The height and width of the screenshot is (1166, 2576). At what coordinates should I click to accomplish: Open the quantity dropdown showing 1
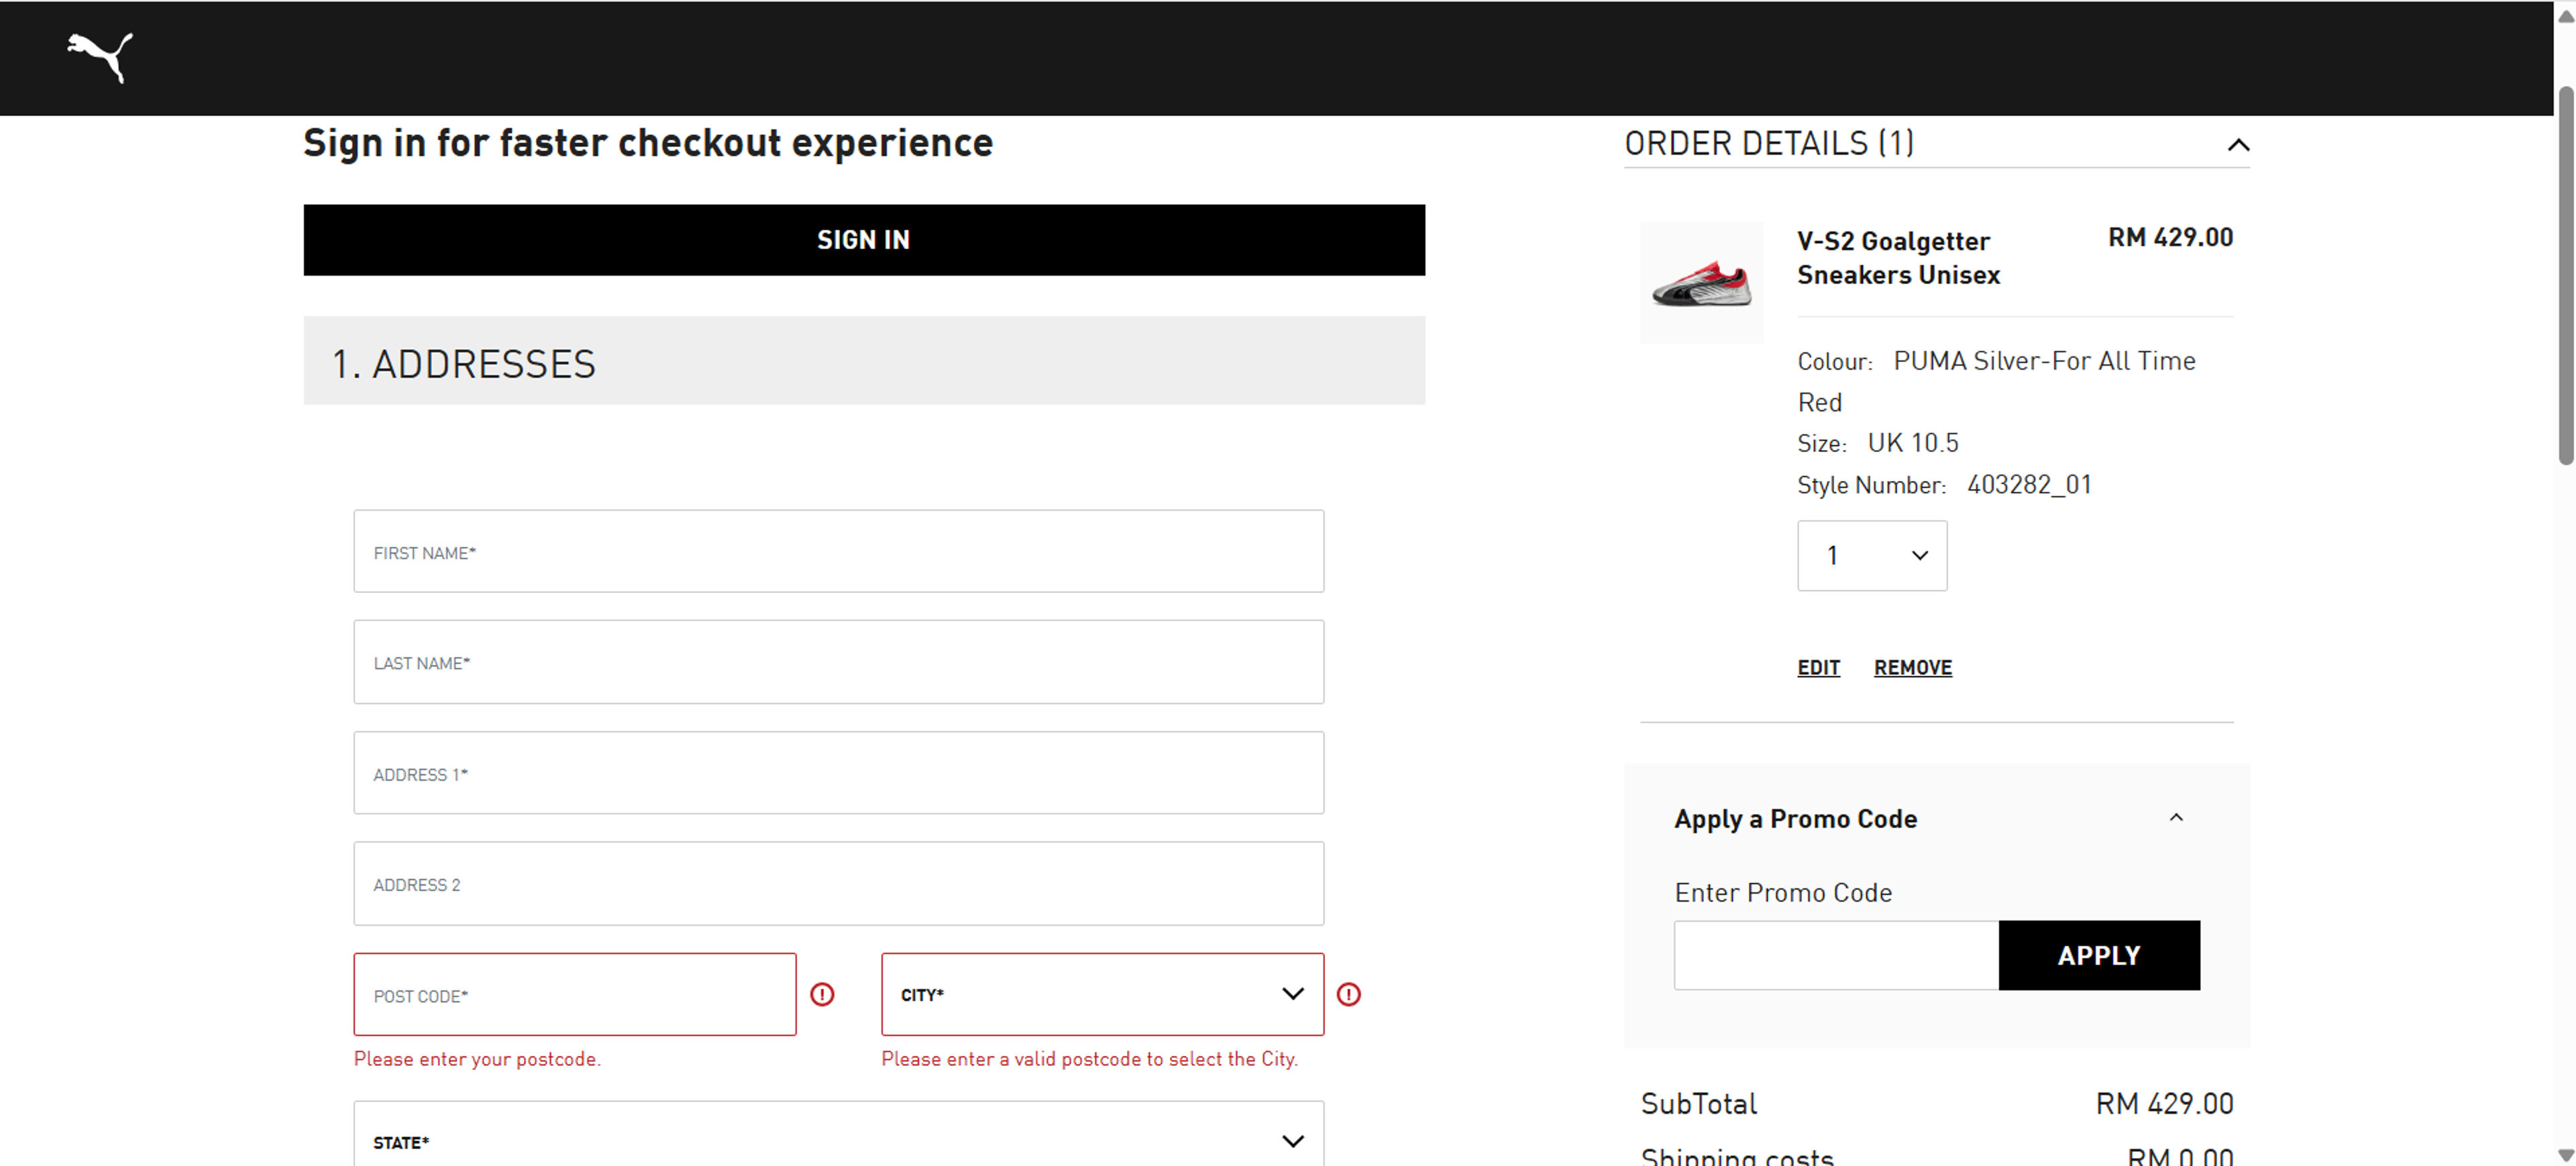point(1872,555)
